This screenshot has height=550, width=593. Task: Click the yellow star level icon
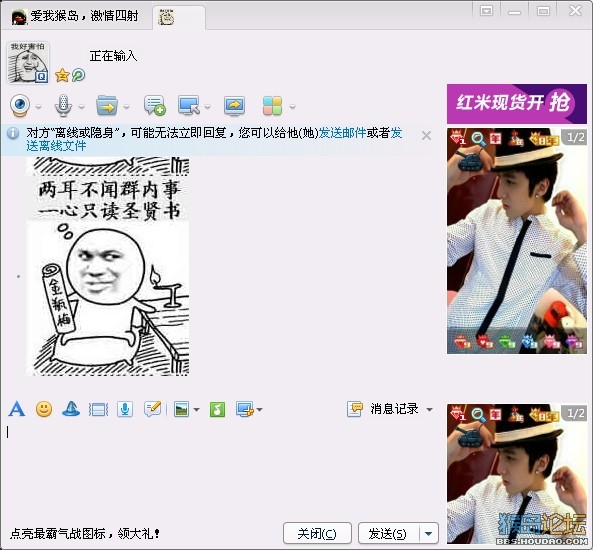point(62,75)
